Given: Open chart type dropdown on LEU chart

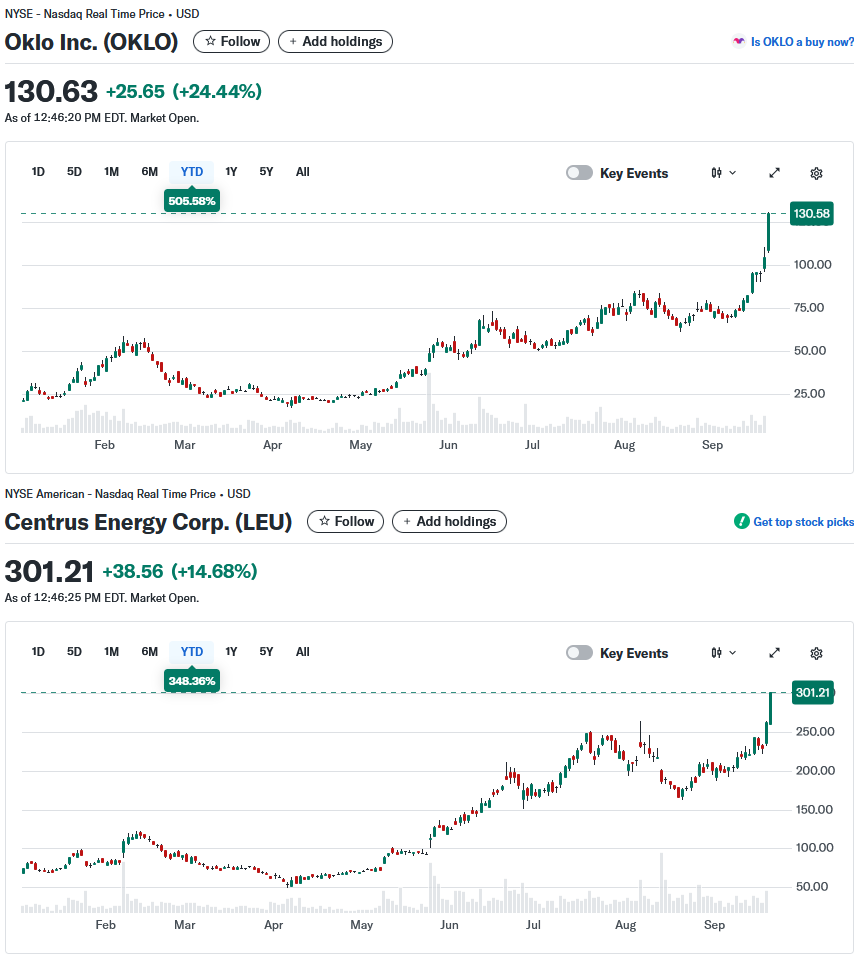Looking at the screenshot, I should tap(724, 653).
